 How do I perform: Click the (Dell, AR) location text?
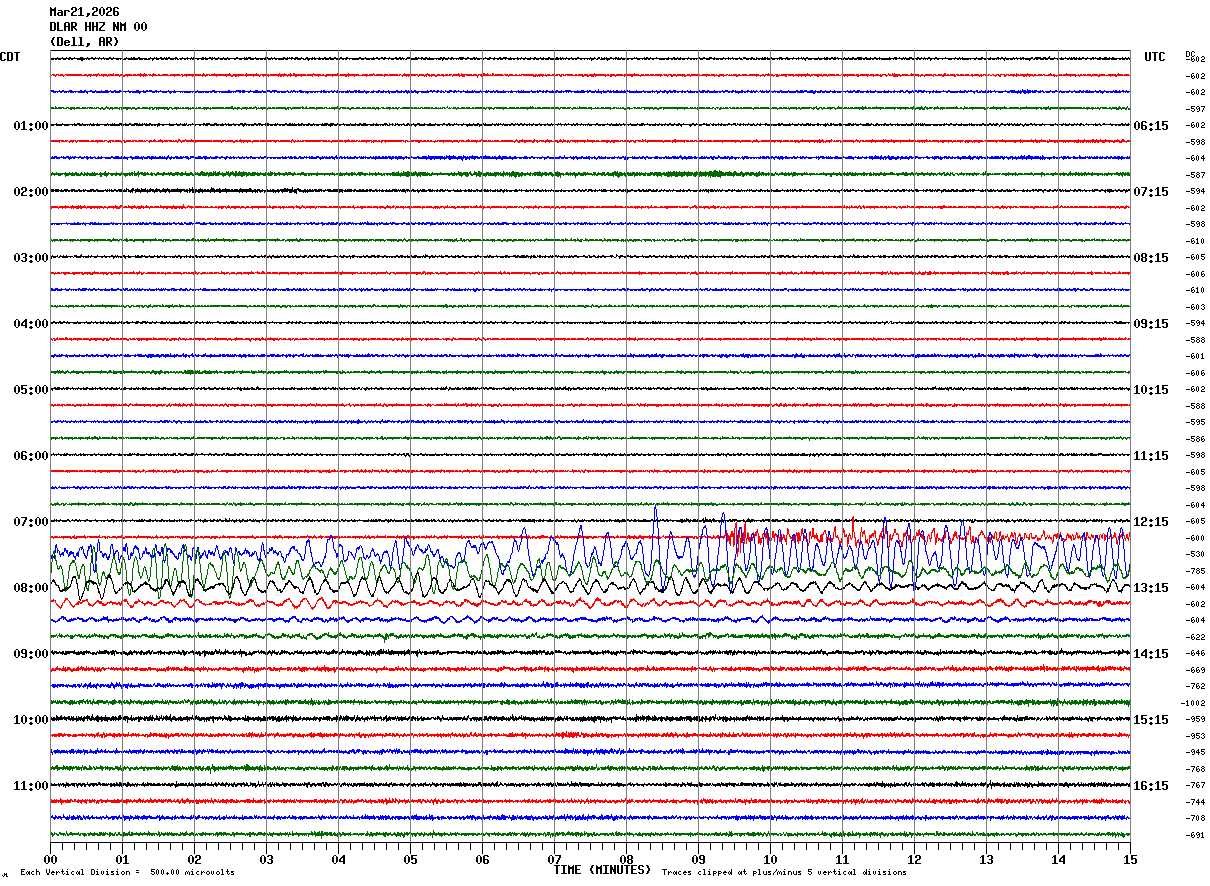pos(84,42)
